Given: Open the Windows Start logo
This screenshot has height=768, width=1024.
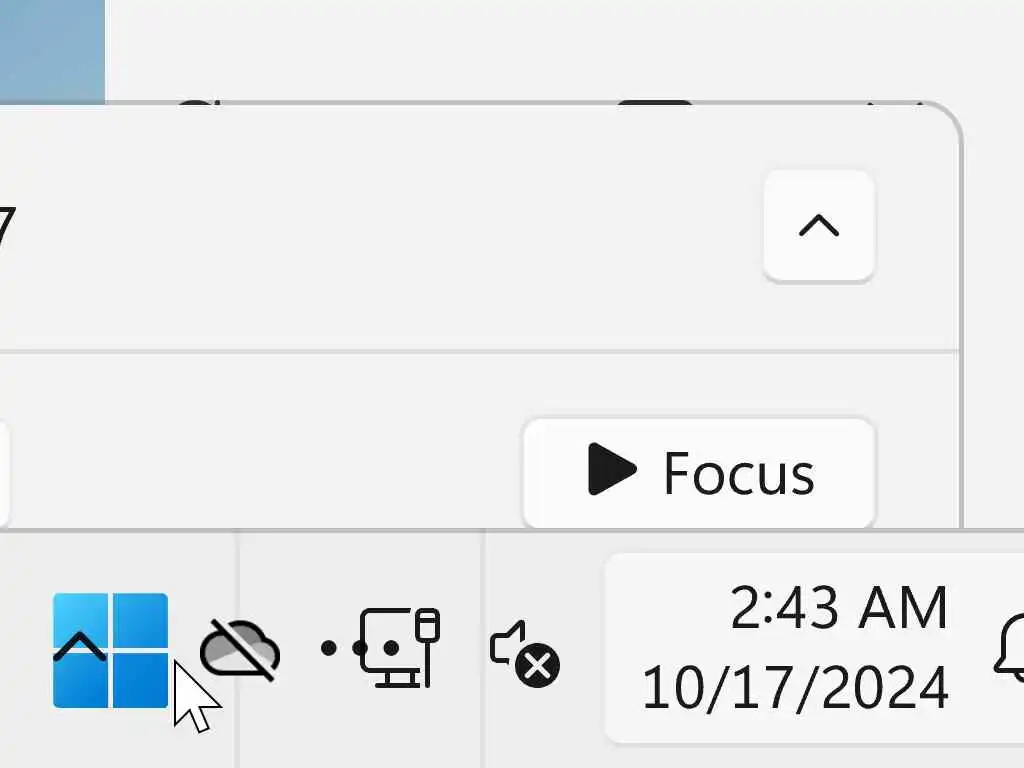Looking at the screenshot, I should (110, 650).
